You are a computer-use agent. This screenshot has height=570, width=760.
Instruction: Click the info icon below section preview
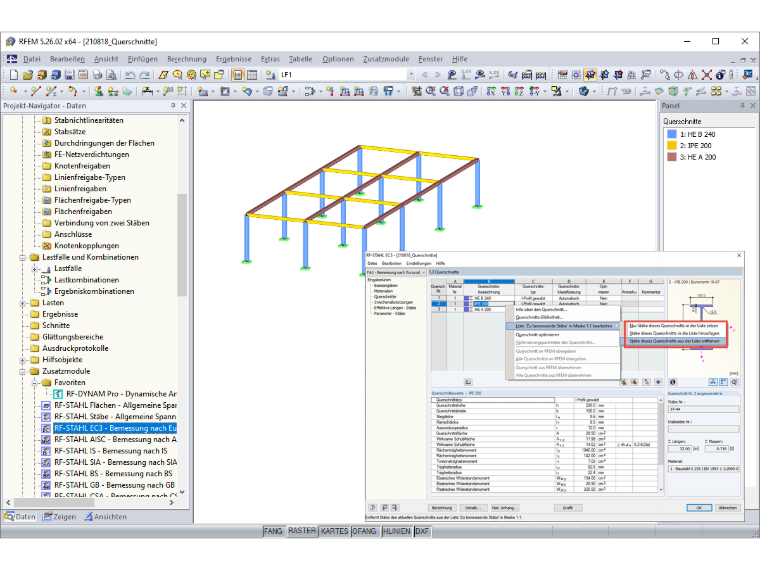pyautogui.click(x=673, y=382)
